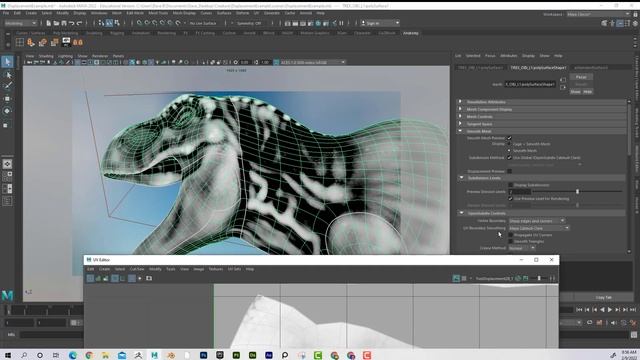Screen dimensions: 640x360
Task: Click the play forward playback button
Action: coord(610,310)
